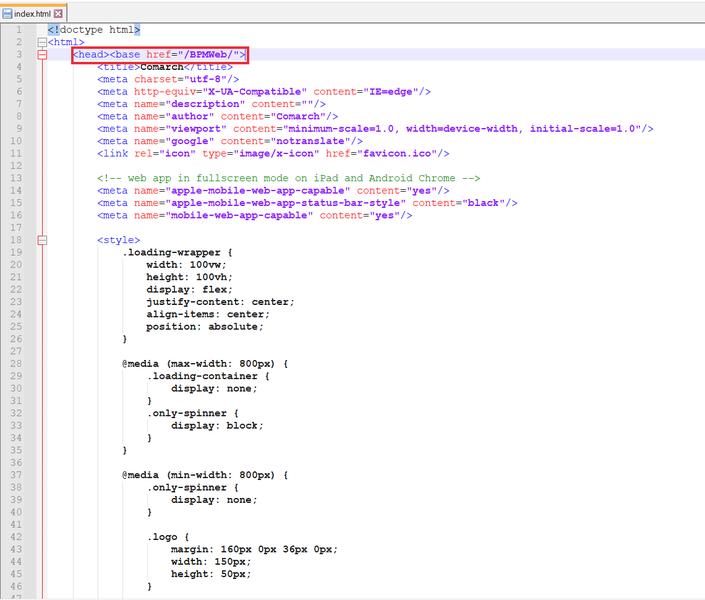
Task: Click the 'Comarch' title text
Action: [x=162, y=67]
